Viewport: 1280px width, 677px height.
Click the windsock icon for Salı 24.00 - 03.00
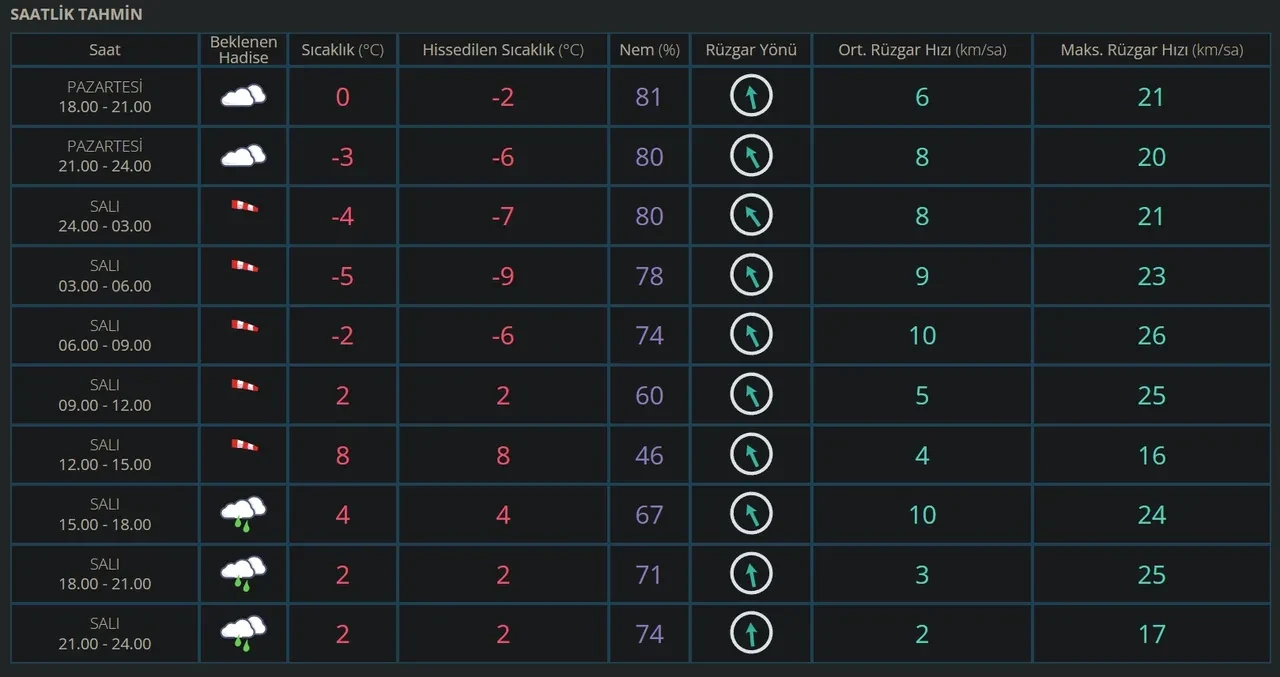(244, 207)
